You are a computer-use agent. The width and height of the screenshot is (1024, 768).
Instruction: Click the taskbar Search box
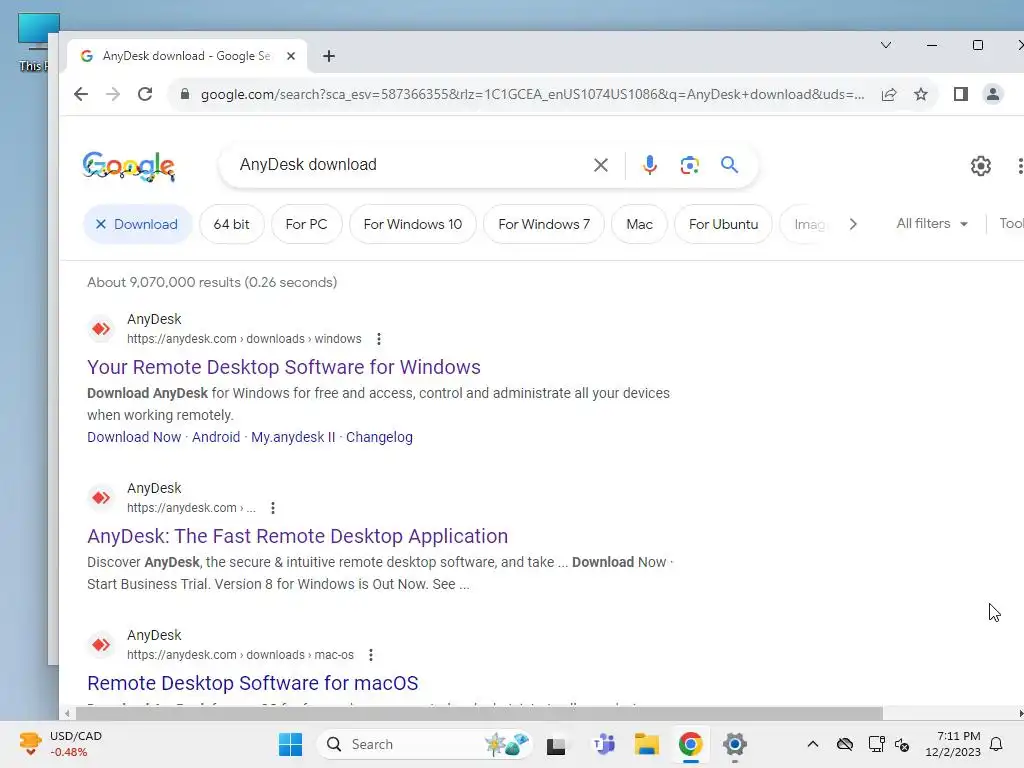coord(424,744)
